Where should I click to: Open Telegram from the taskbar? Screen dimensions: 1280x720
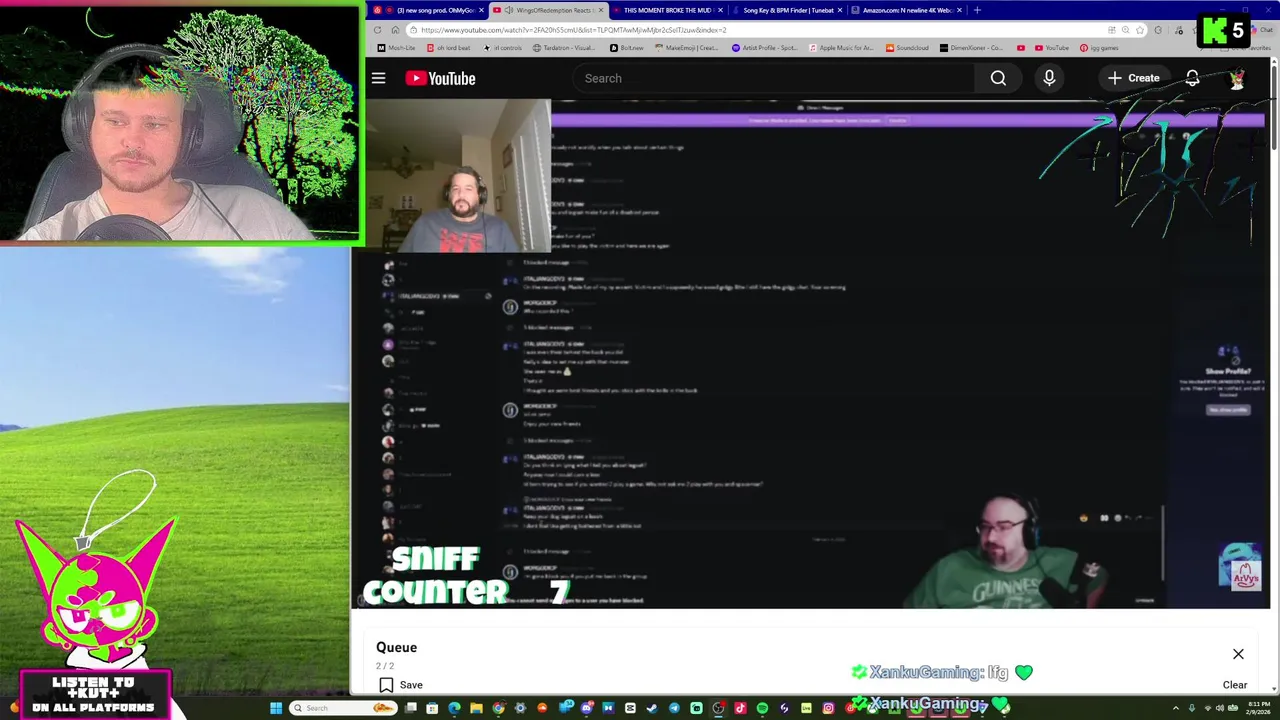click(x=674, y=708)
